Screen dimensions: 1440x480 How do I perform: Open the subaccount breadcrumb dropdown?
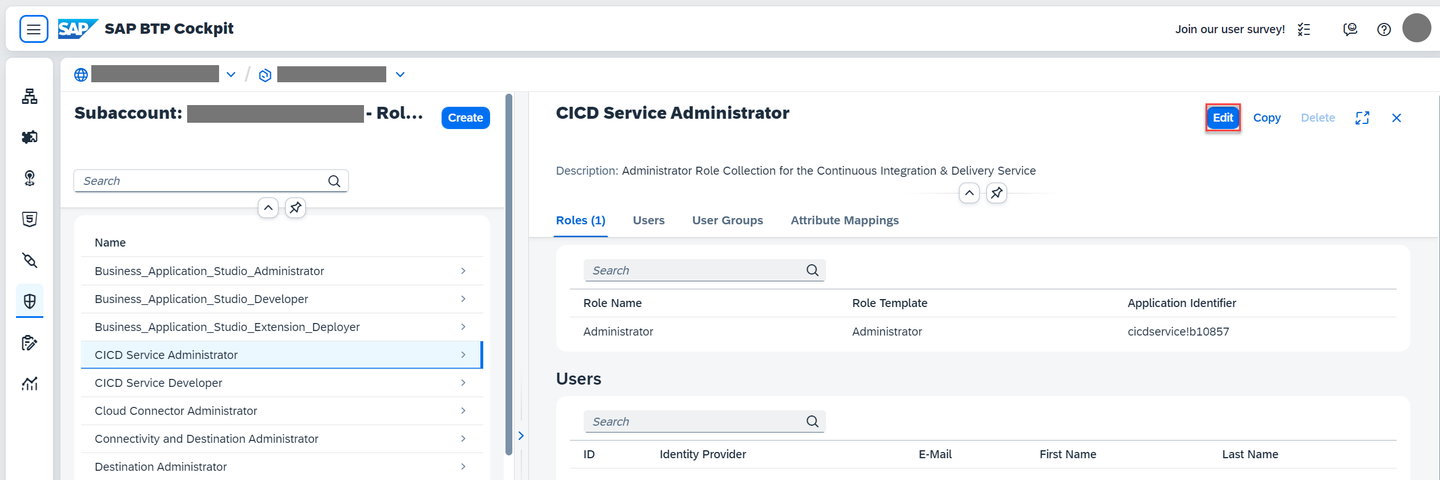[x=400, y=74]
